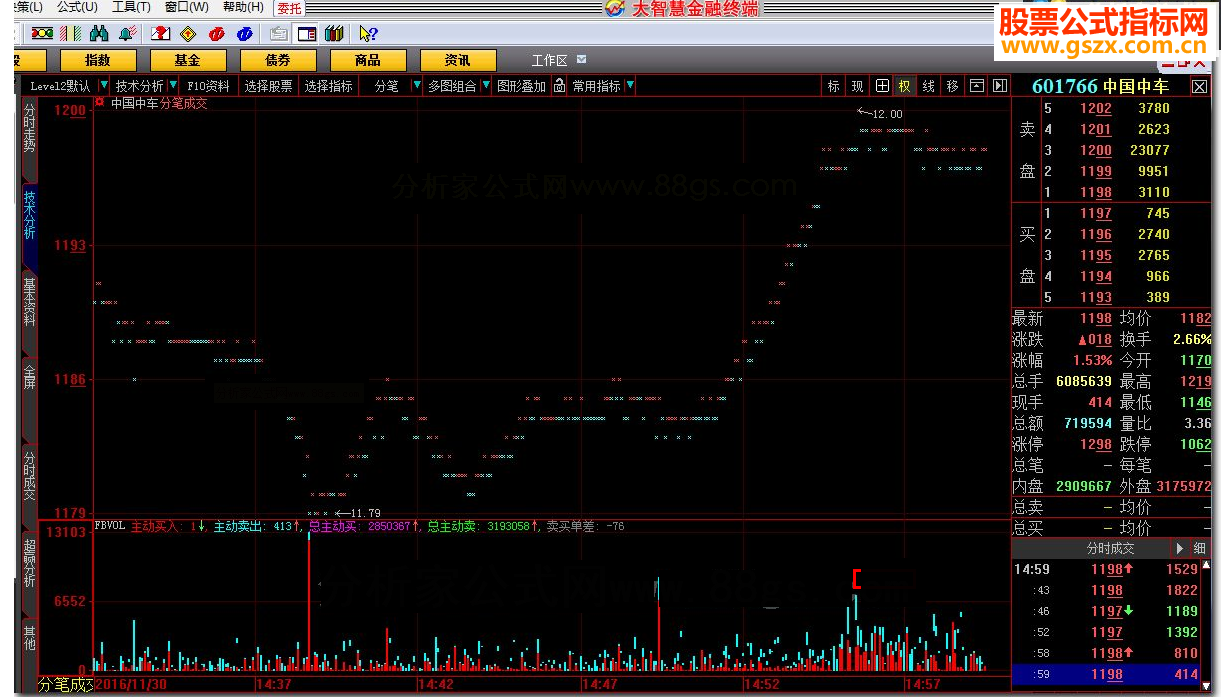Click the 14:42 time axis label
The image size is (1221, 697).
(x=437, y=684)
